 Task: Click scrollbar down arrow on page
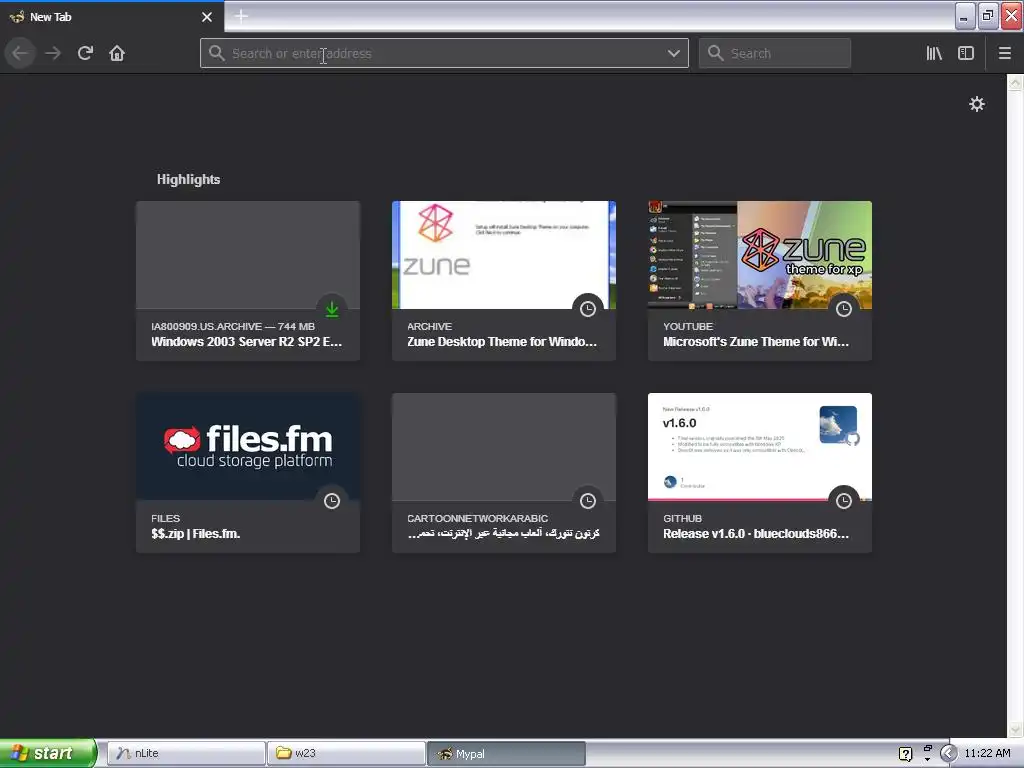[x=1015, y=729]
